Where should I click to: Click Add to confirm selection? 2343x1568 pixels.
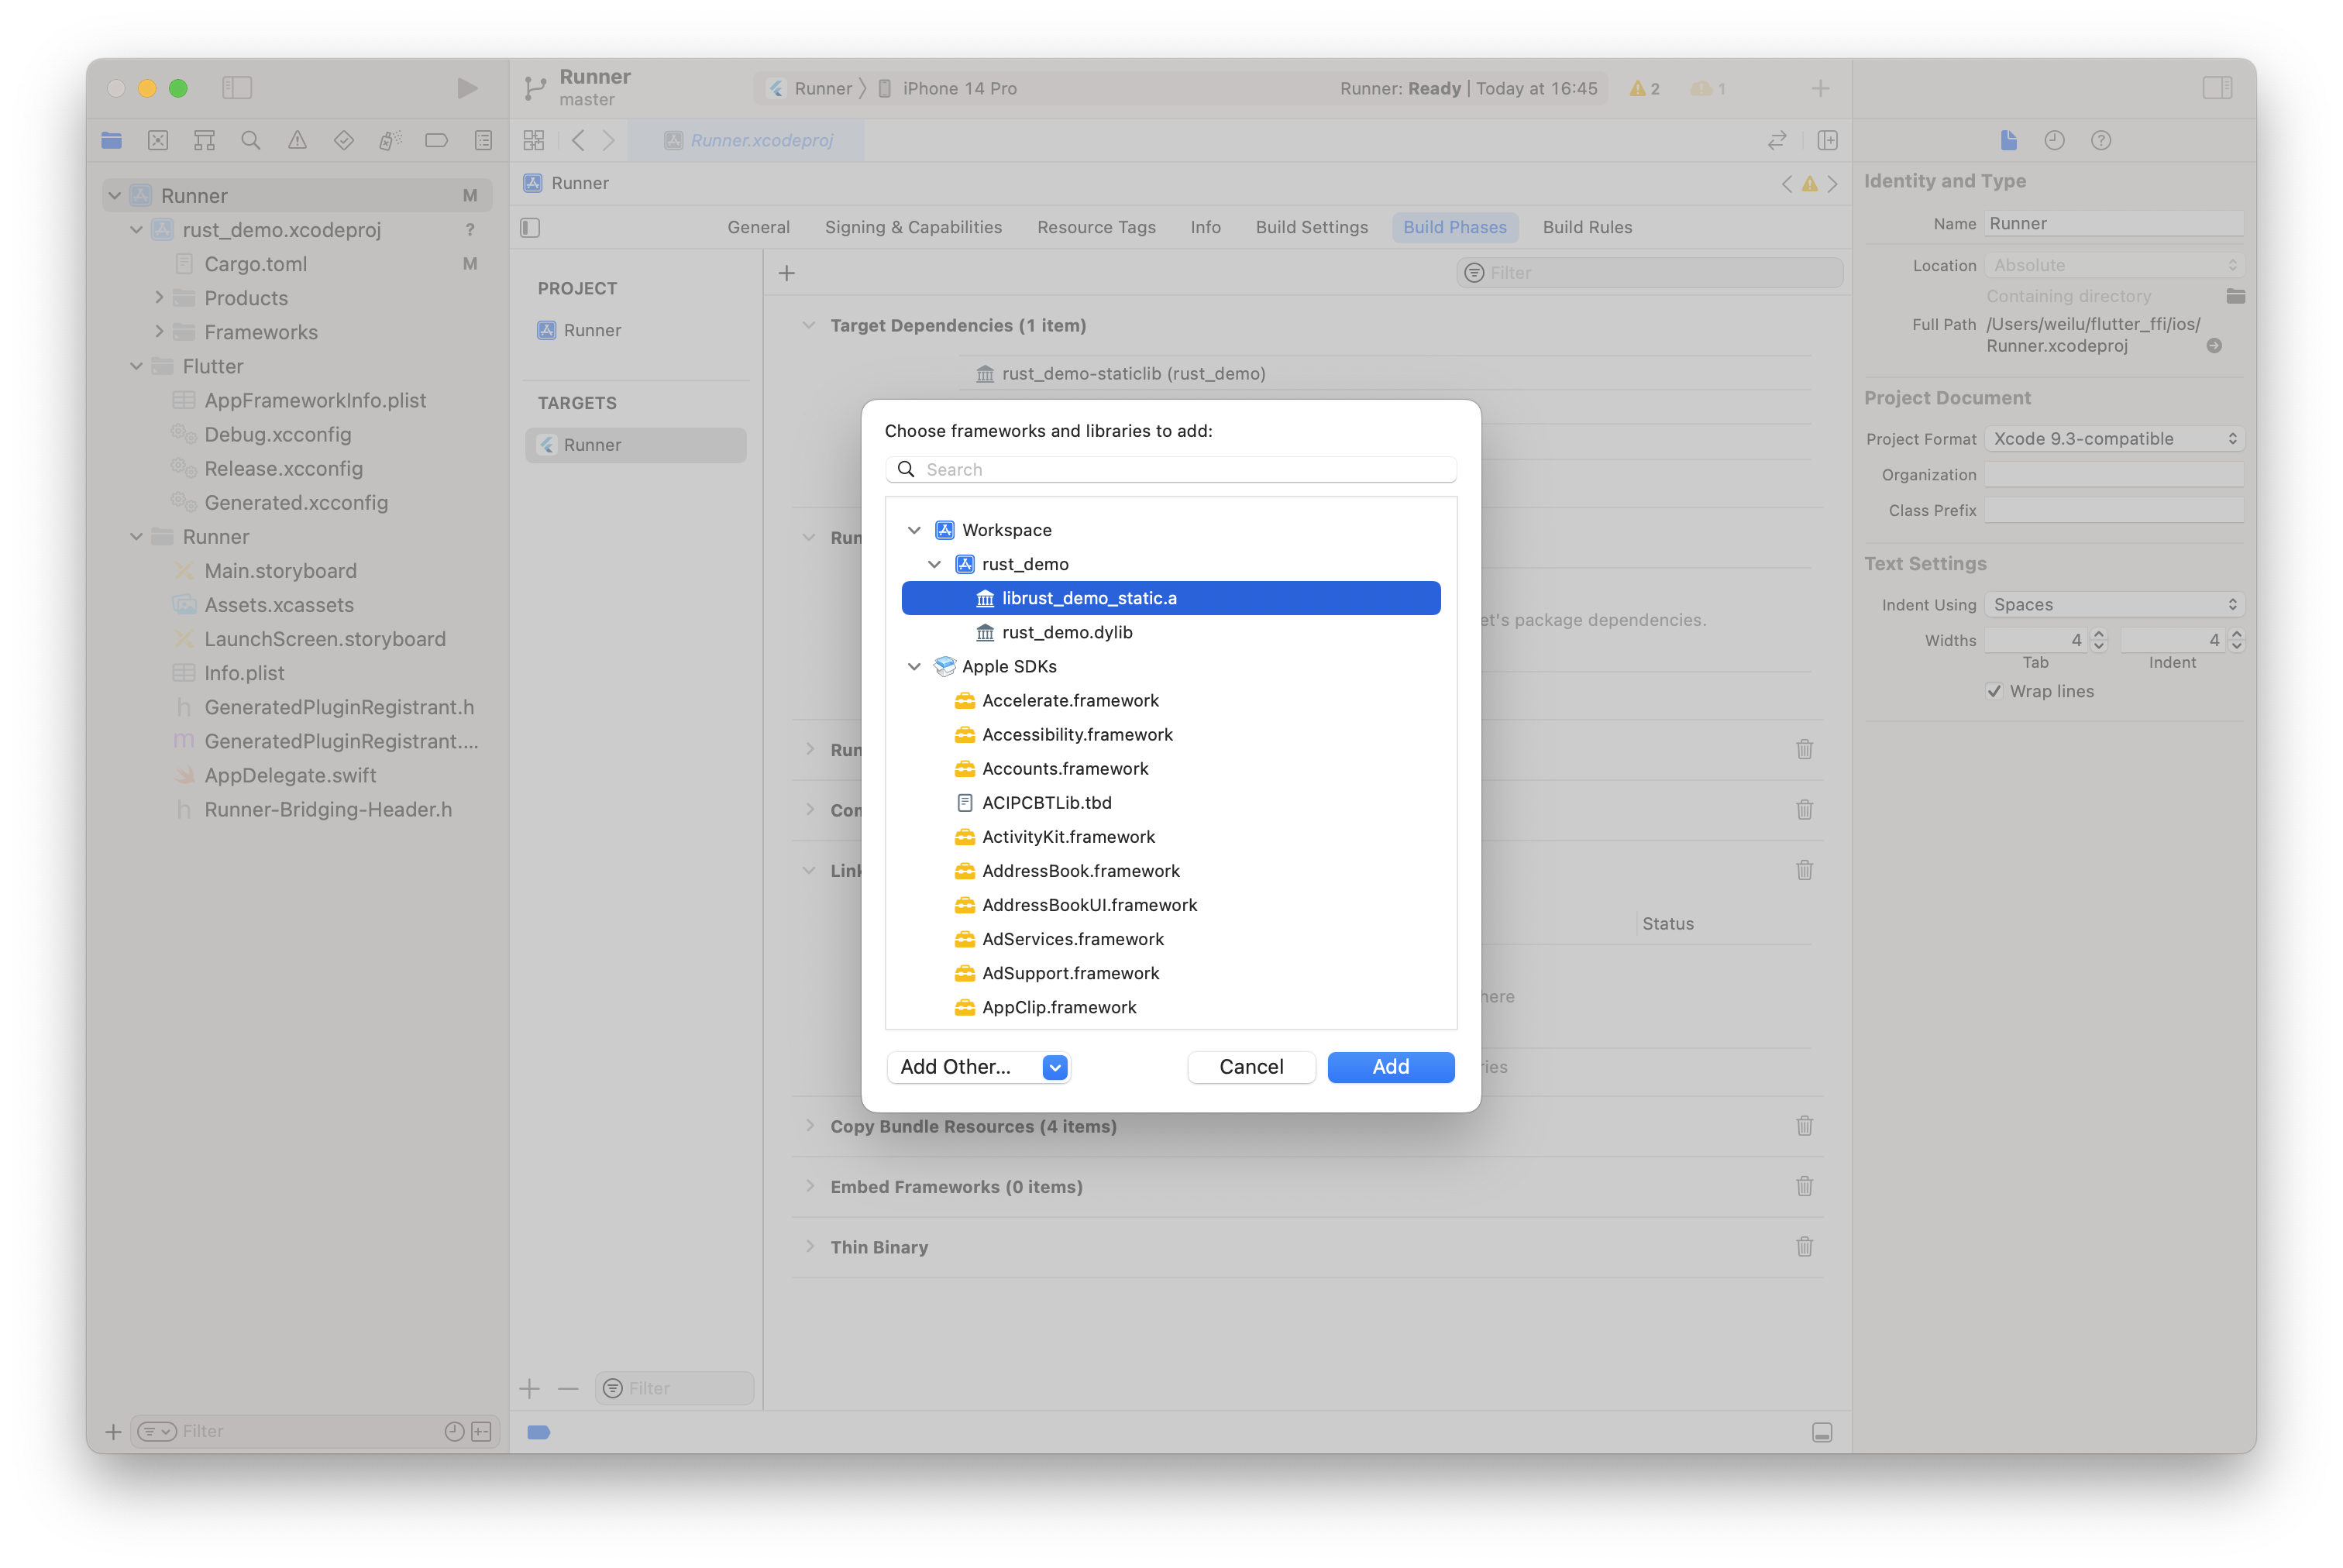click(x=1389, y=1066)
